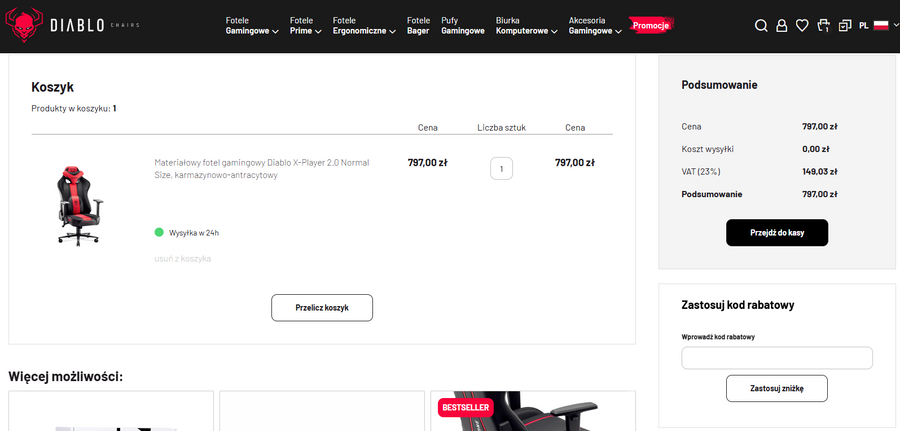
Task: Click the Diablo Chairs logo
Action: (x=75, y=26)
